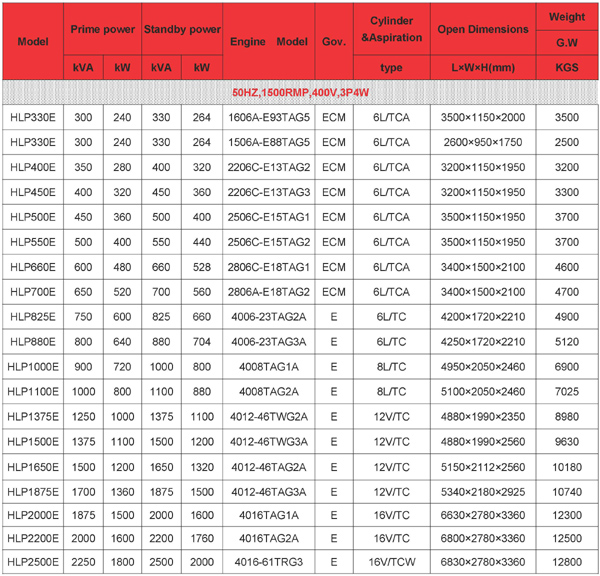Click the 'Weight' header cell

(x=567, y=17)
